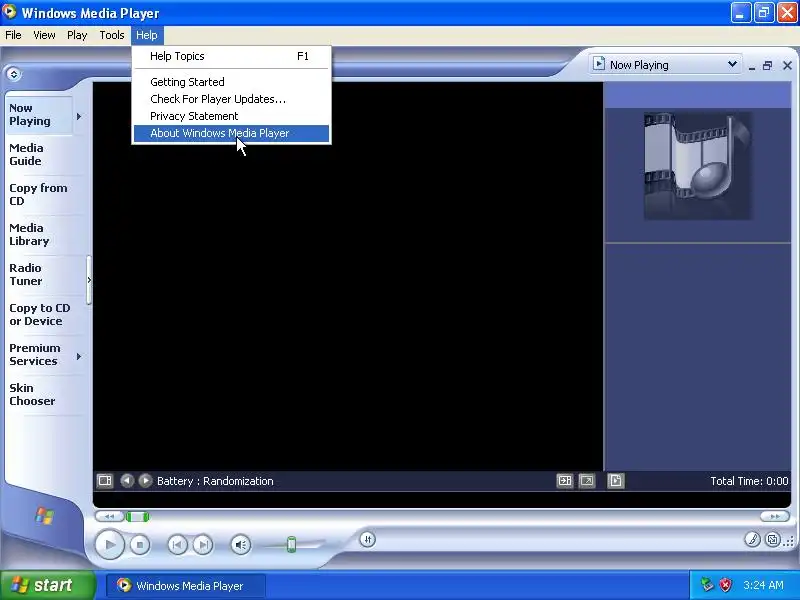Open the File menu
The image size is (800, 600).
click(13, 35)
